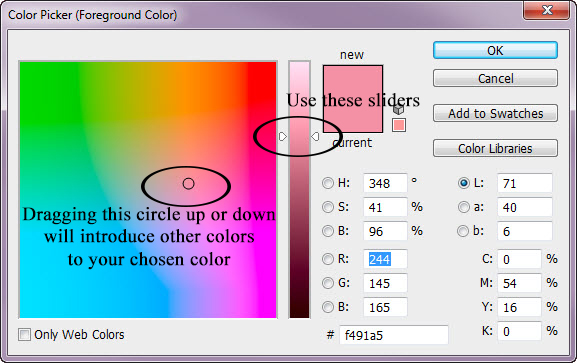Click the G field showing 145

pos(385,283)
